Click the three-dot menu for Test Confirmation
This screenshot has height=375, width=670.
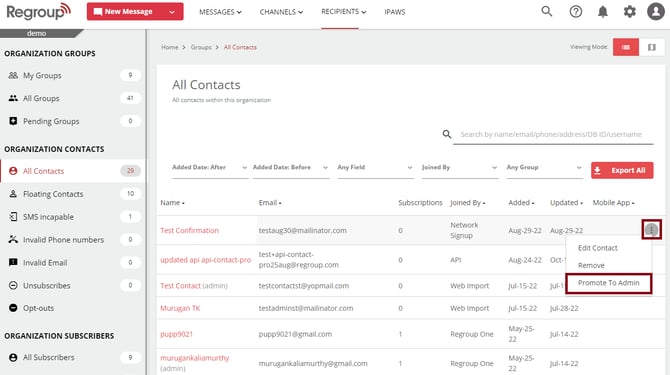click(651, 230)
